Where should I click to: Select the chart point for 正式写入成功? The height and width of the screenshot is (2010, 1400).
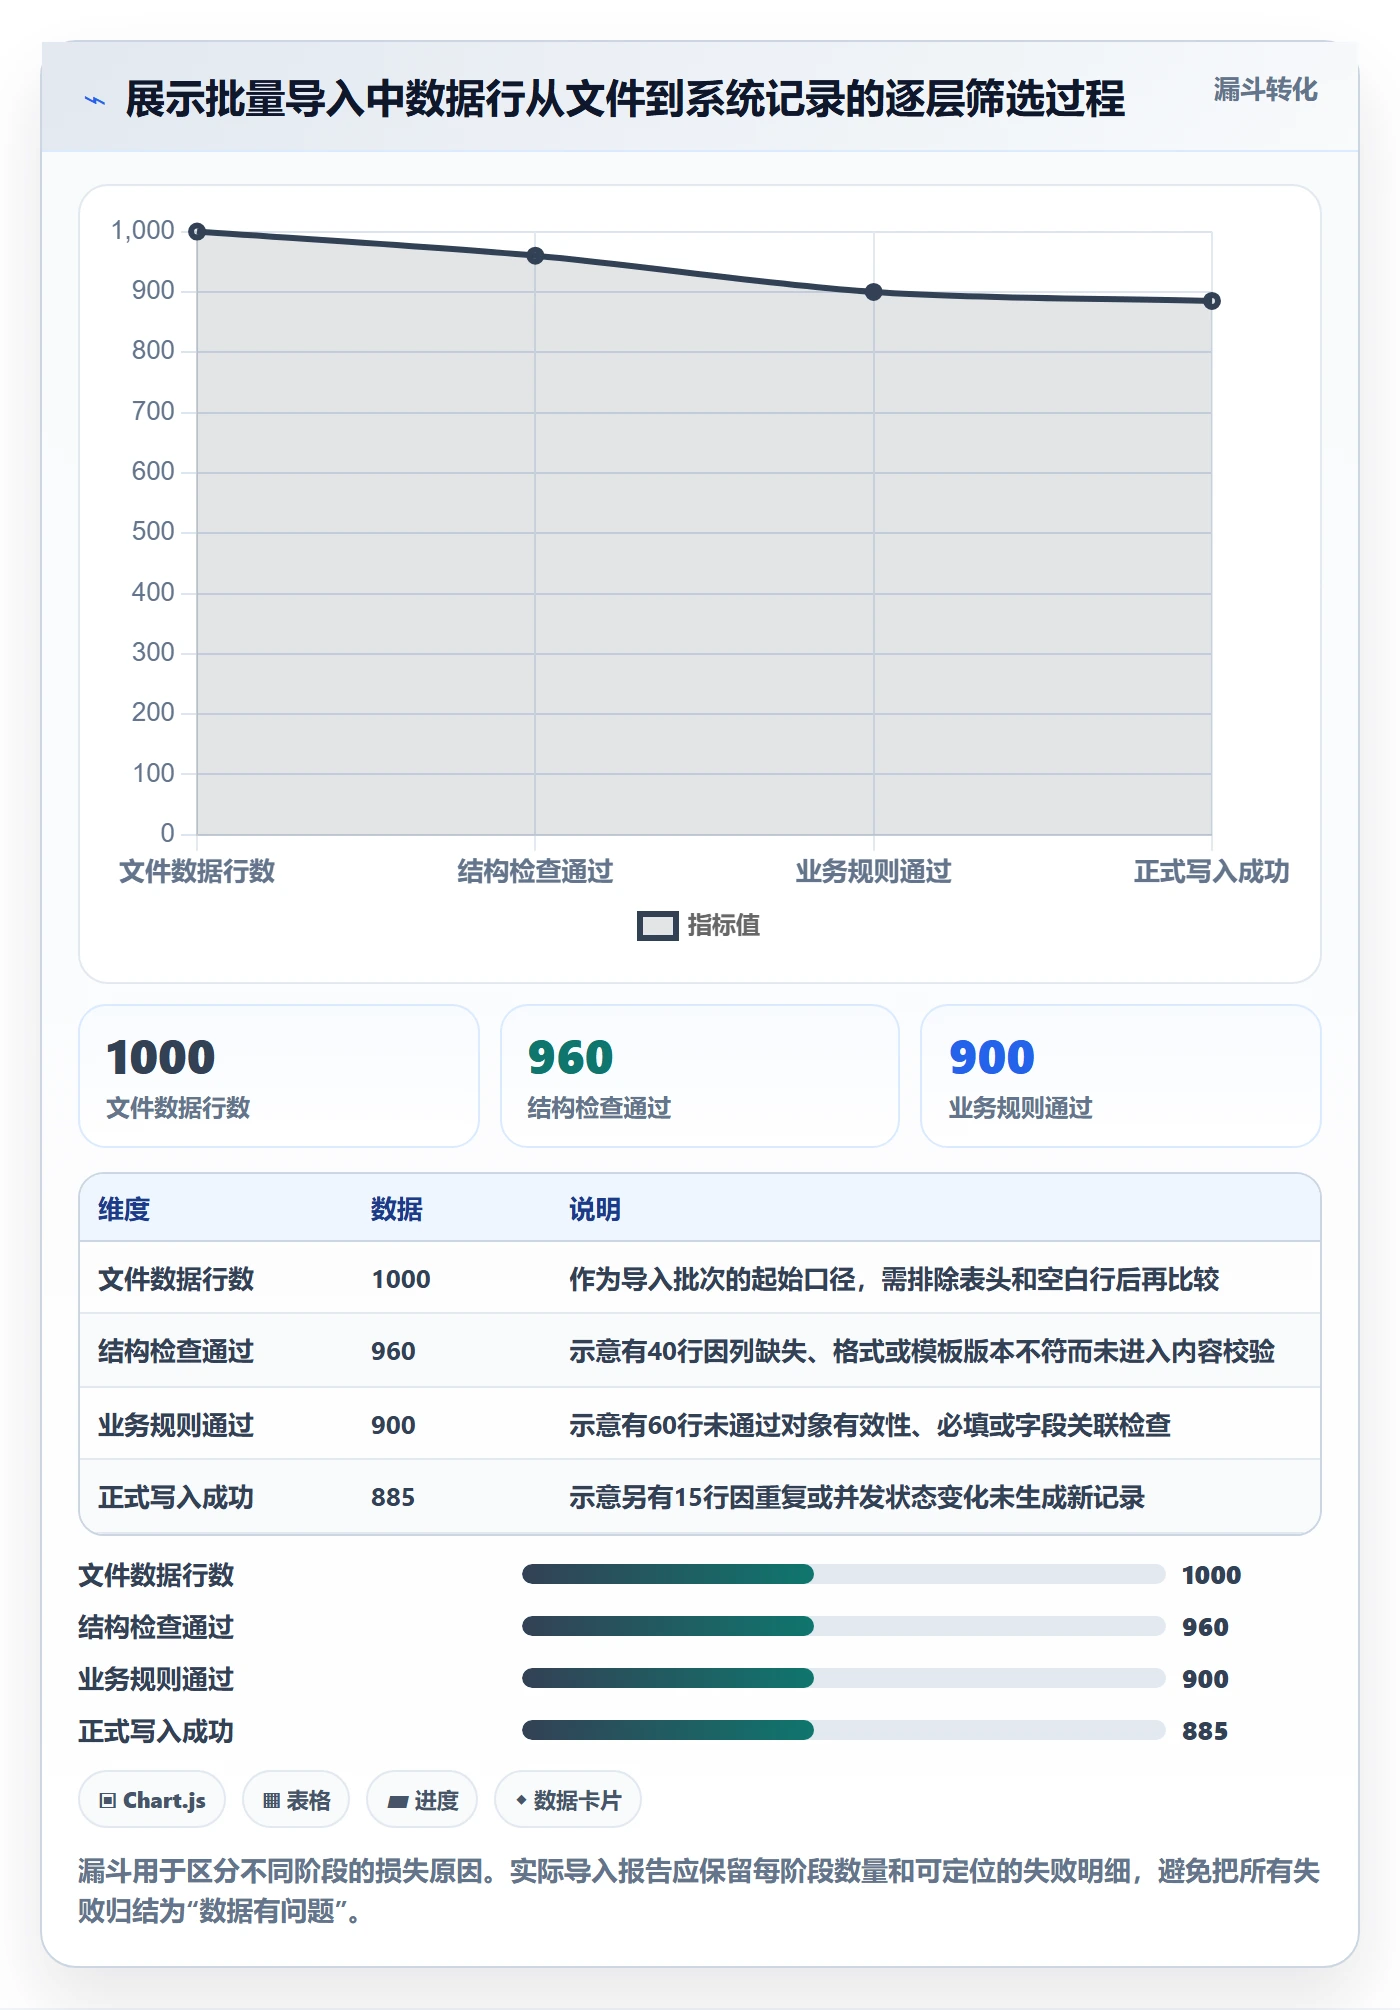click(x=1212, y=301)
